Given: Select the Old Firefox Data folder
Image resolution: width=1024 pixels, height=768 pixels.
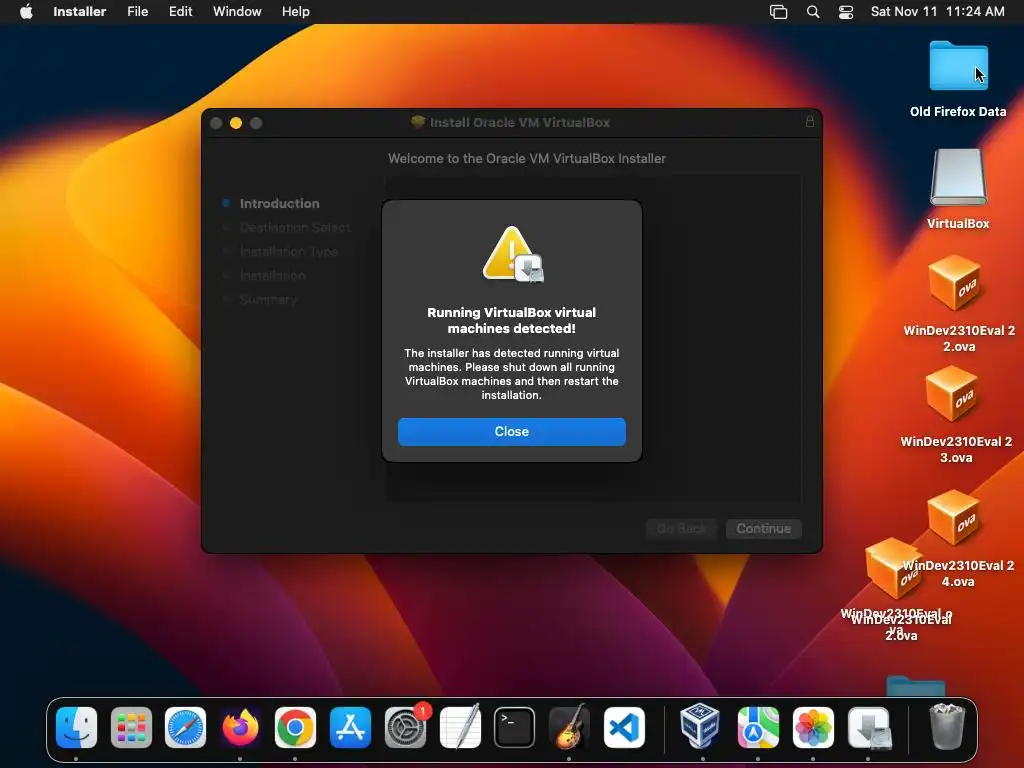Looking at the screenshot, I should (x=958, y=65).
